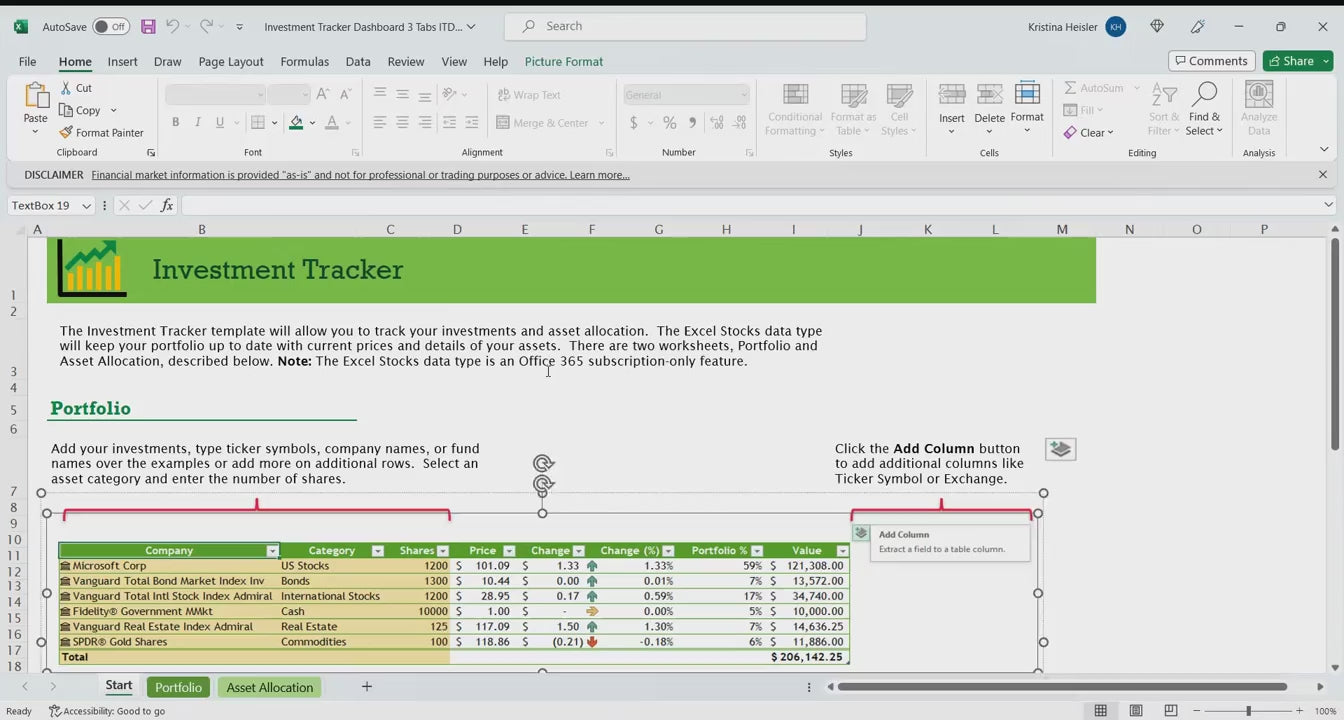Add a new sheet with plus icon

(x=367, y=686)
